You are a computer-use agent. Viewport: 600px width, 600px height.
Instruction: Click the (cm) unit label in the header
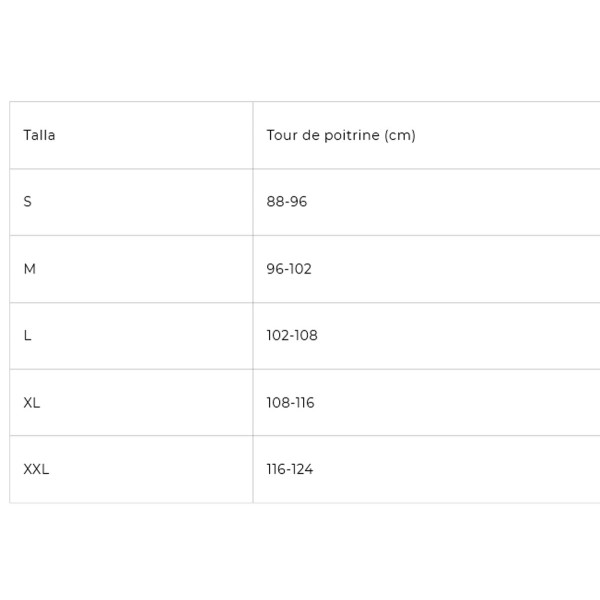400,135
